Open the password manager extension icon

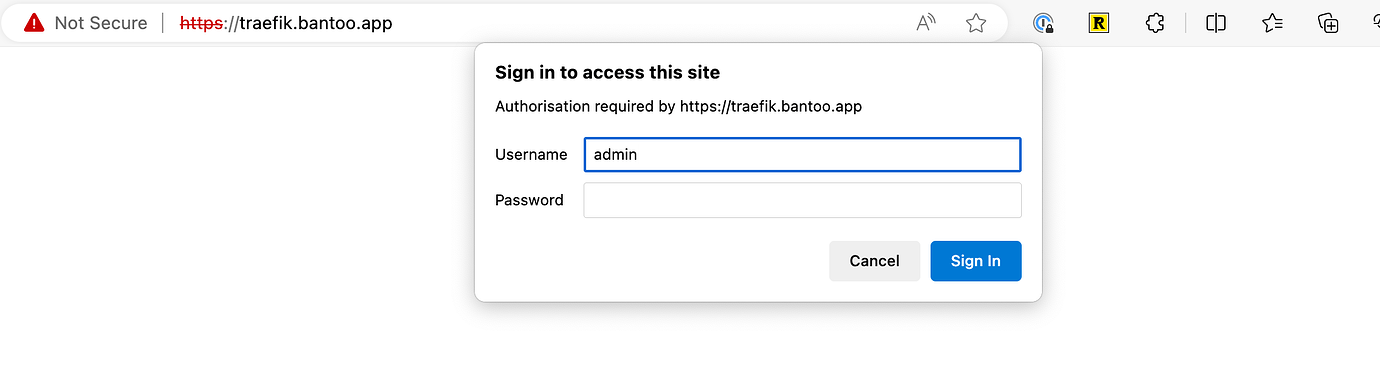coord(1044,23)
